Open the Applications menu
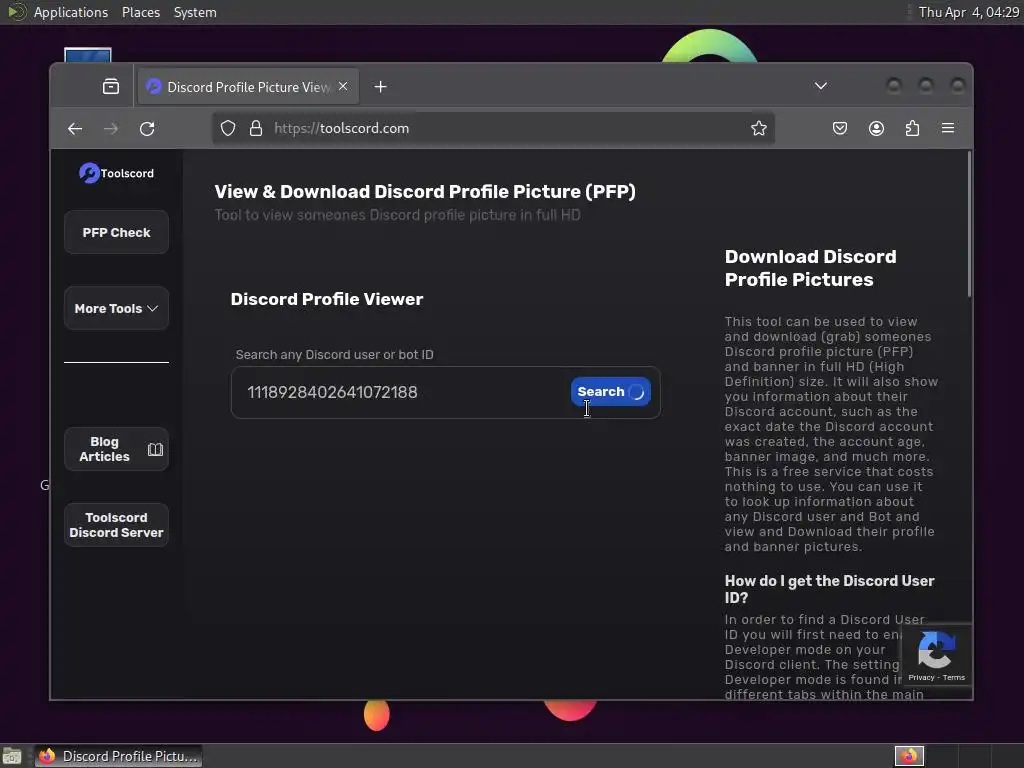This screenshot has height=768, width=1024. pyautogui.click(x=71, y=12)
